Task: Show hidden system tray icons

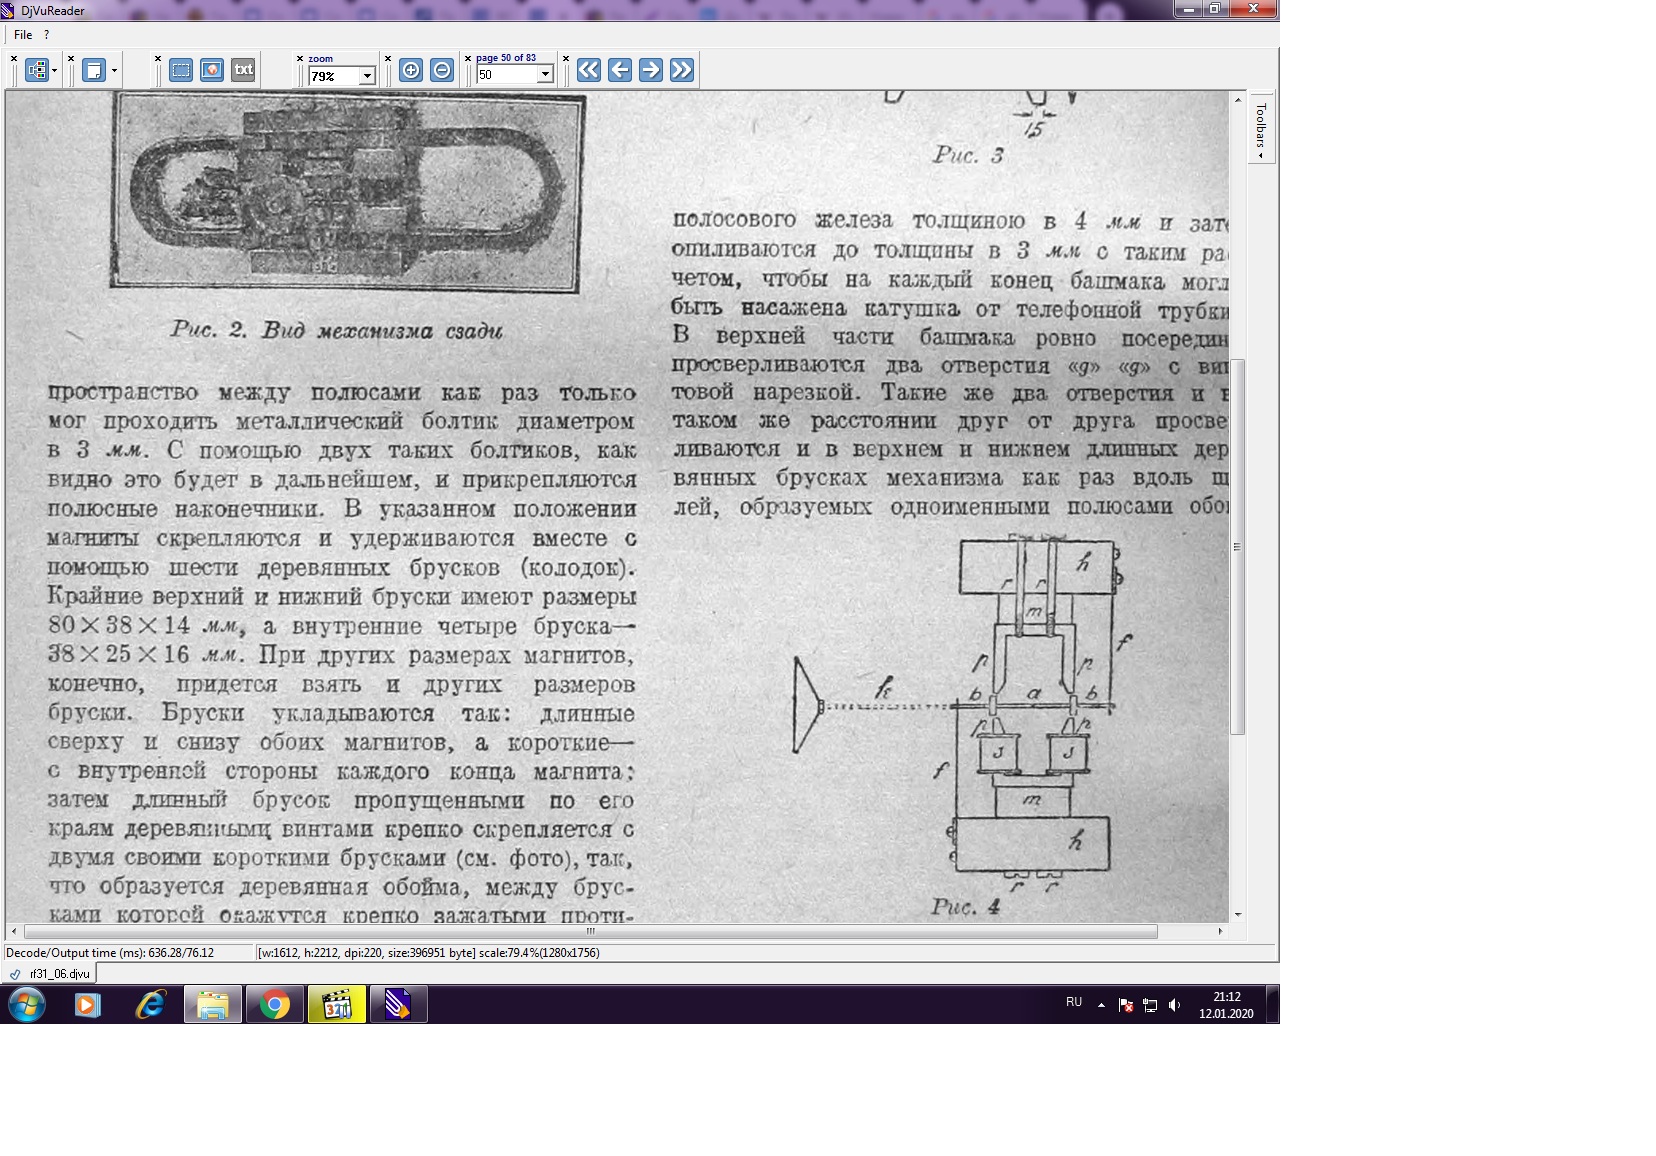Action: (x=1101, y=1005)
